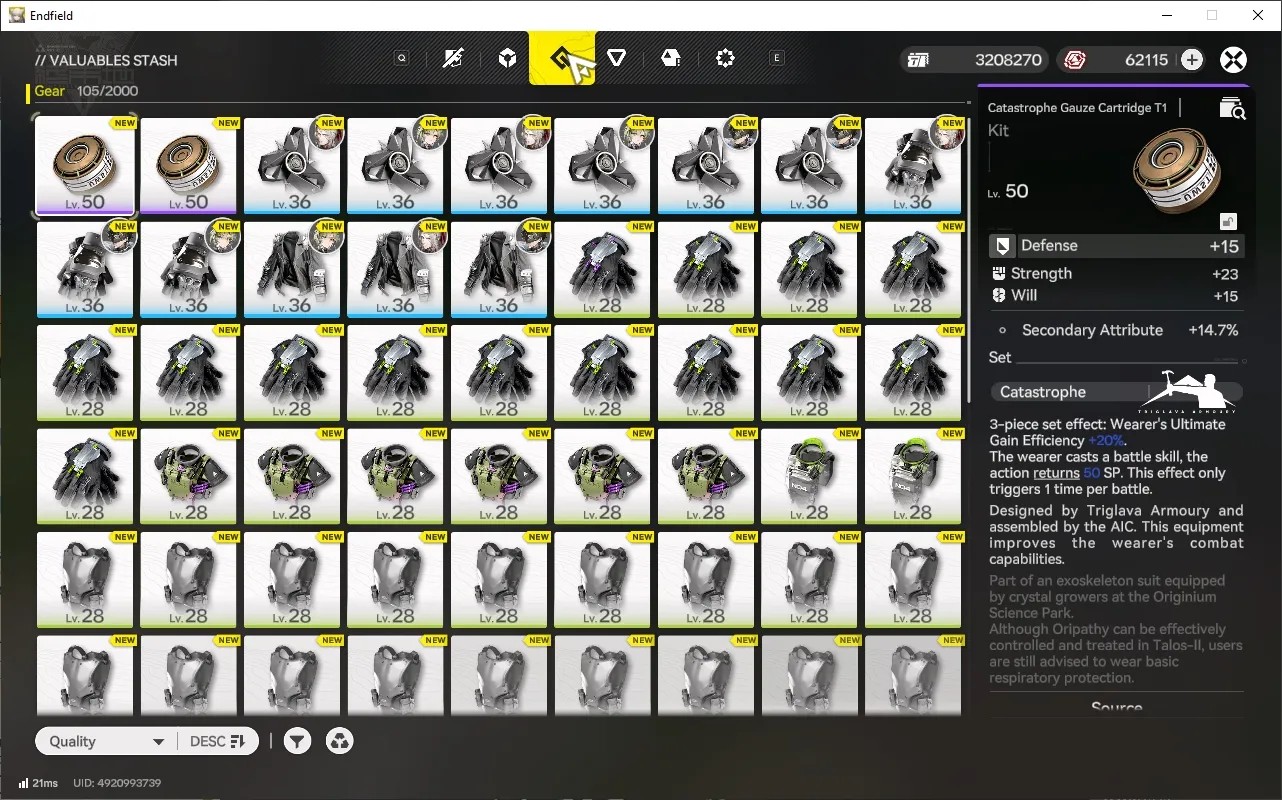Toggle the DESC sort order
1282x800 pixels.
[217, 741]
